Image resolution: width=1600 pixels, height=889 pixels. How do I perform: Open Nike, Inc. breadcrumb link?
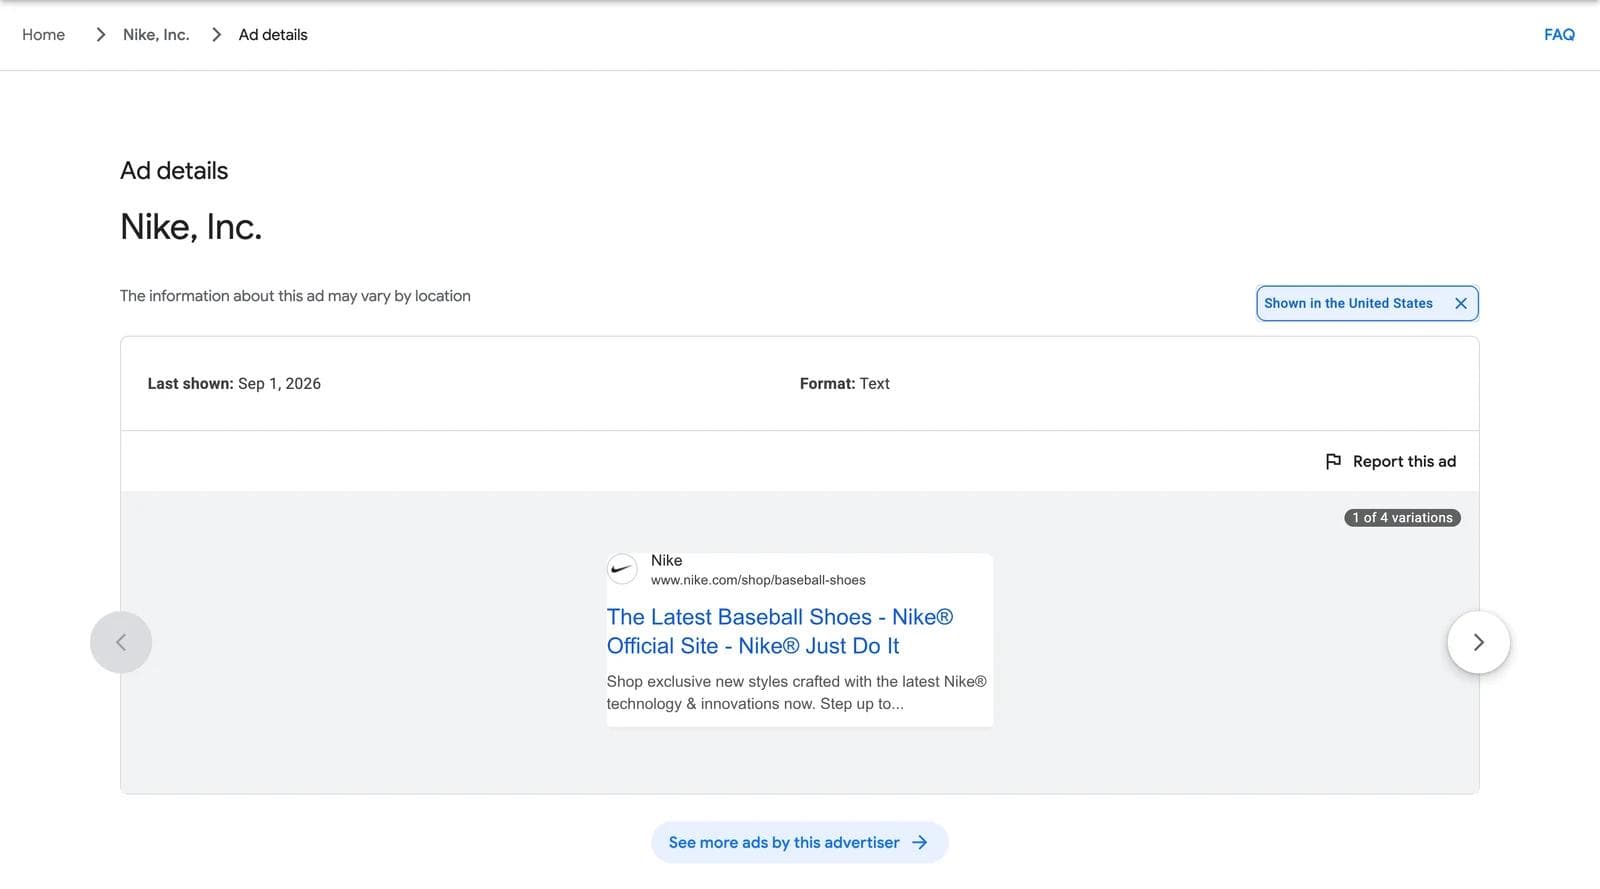[156, 34]
